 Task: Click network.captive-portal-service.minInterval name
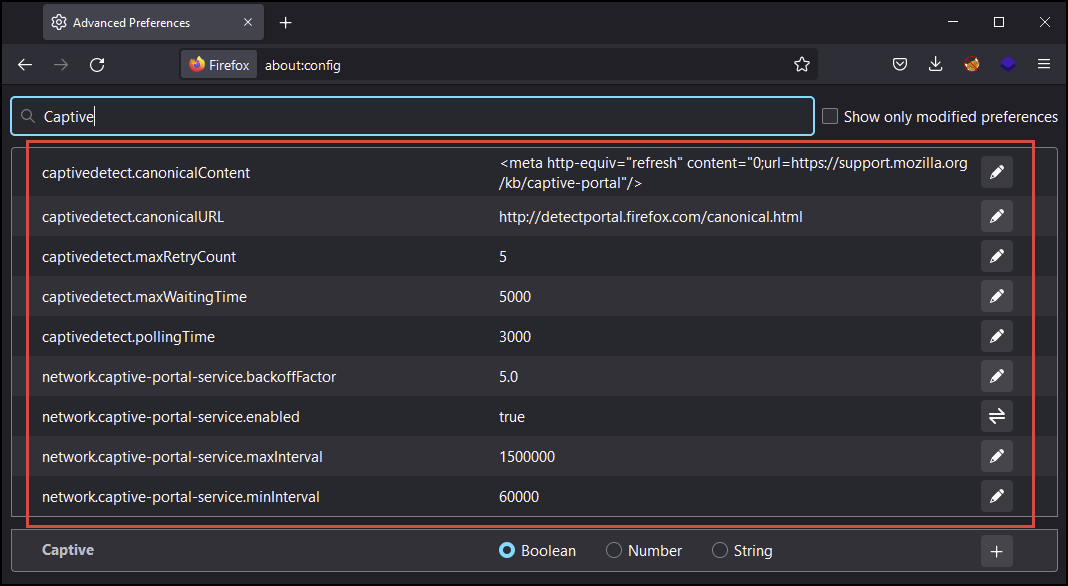[180, 497]
